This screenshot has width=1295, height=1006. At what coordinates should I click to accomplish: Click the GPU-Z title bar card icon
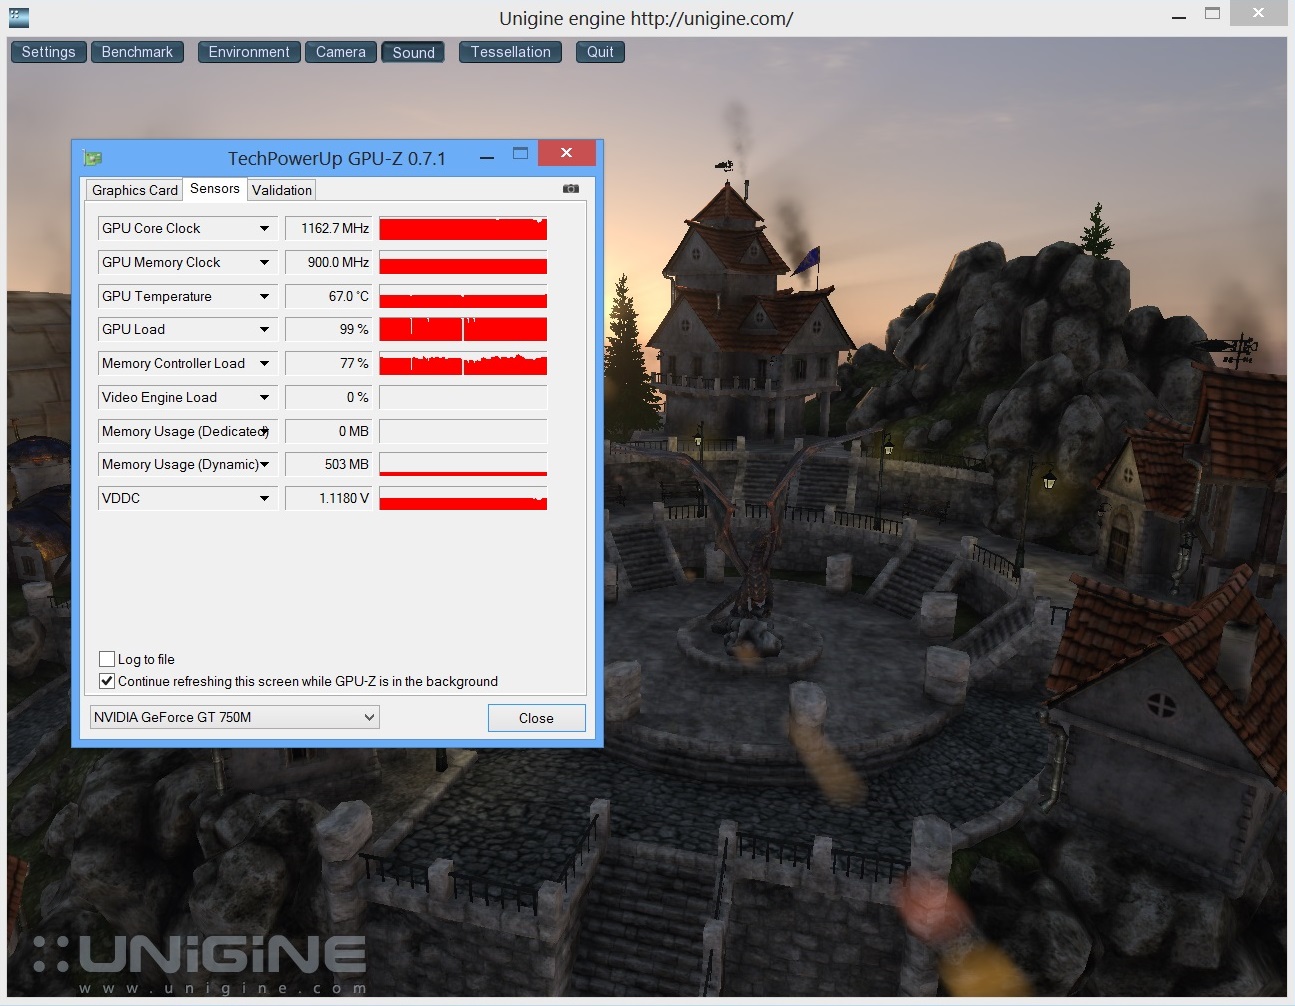coord(93,158)
